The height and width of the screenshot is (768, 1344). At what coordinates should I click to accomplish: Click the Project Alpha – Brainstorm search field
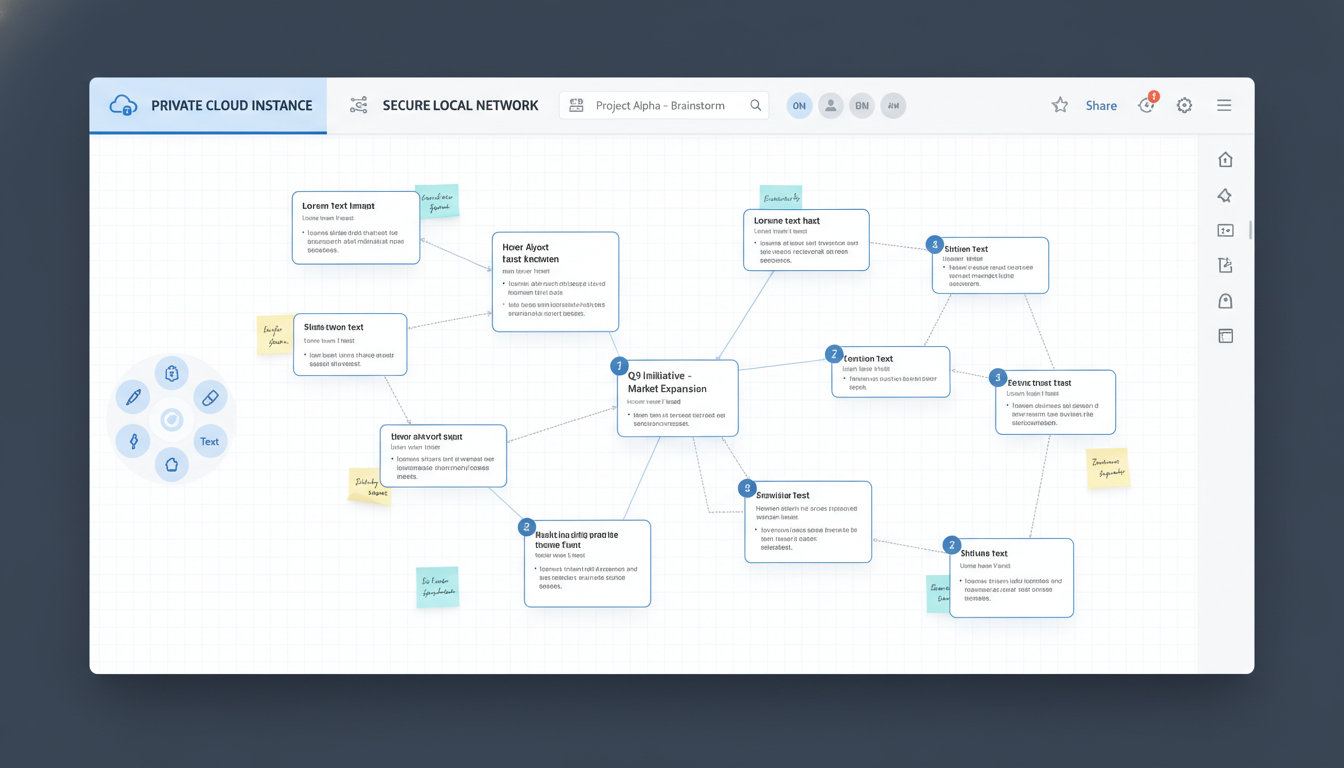coord(664,105)
